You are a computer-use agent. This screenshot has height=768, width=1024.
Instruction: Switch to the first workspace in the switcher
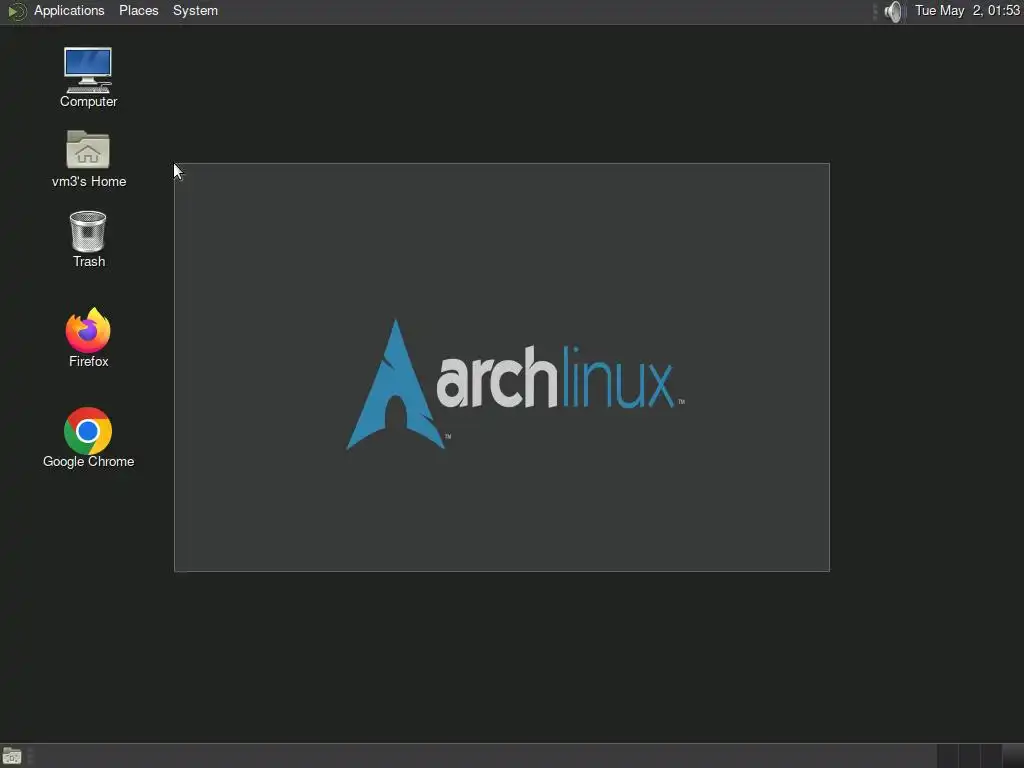click(948, 756)
